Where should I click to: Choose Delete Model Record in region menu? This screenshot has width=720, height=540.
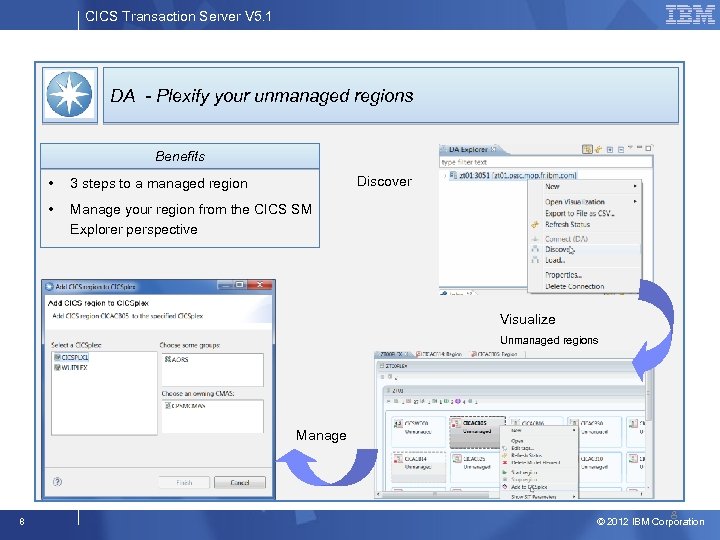pyautogui.click(x=539, y=463)
